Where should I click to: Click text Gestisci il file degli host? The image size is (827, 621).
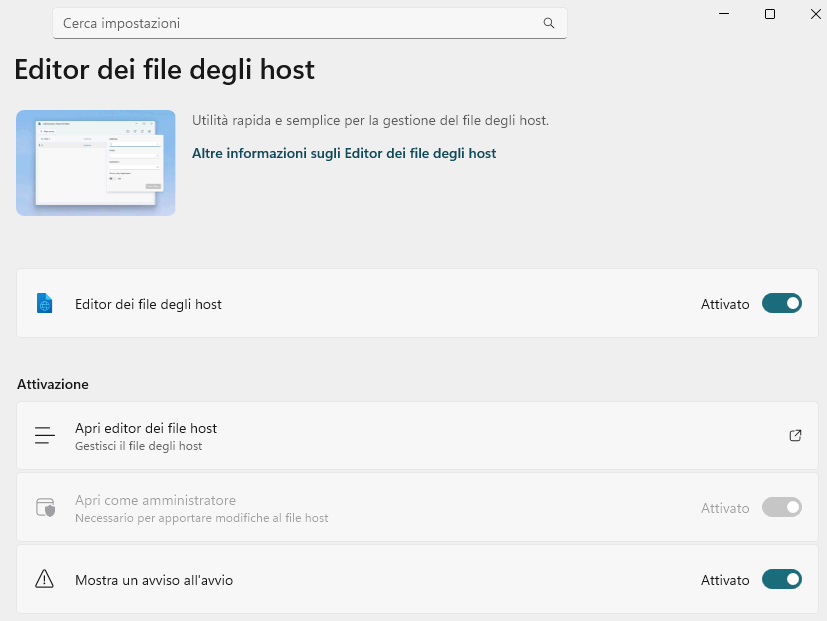[x=138, y=446]
